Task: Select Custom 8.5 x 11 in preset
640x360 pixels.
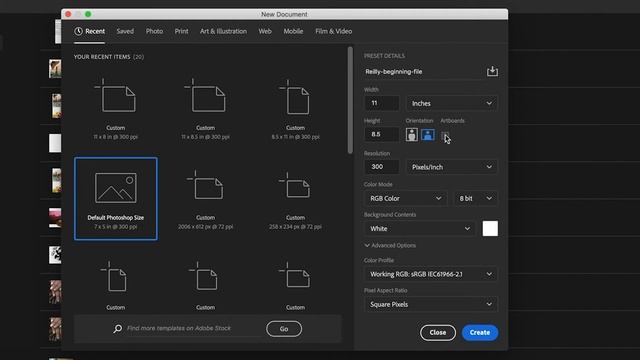Action: pos(295,109)
